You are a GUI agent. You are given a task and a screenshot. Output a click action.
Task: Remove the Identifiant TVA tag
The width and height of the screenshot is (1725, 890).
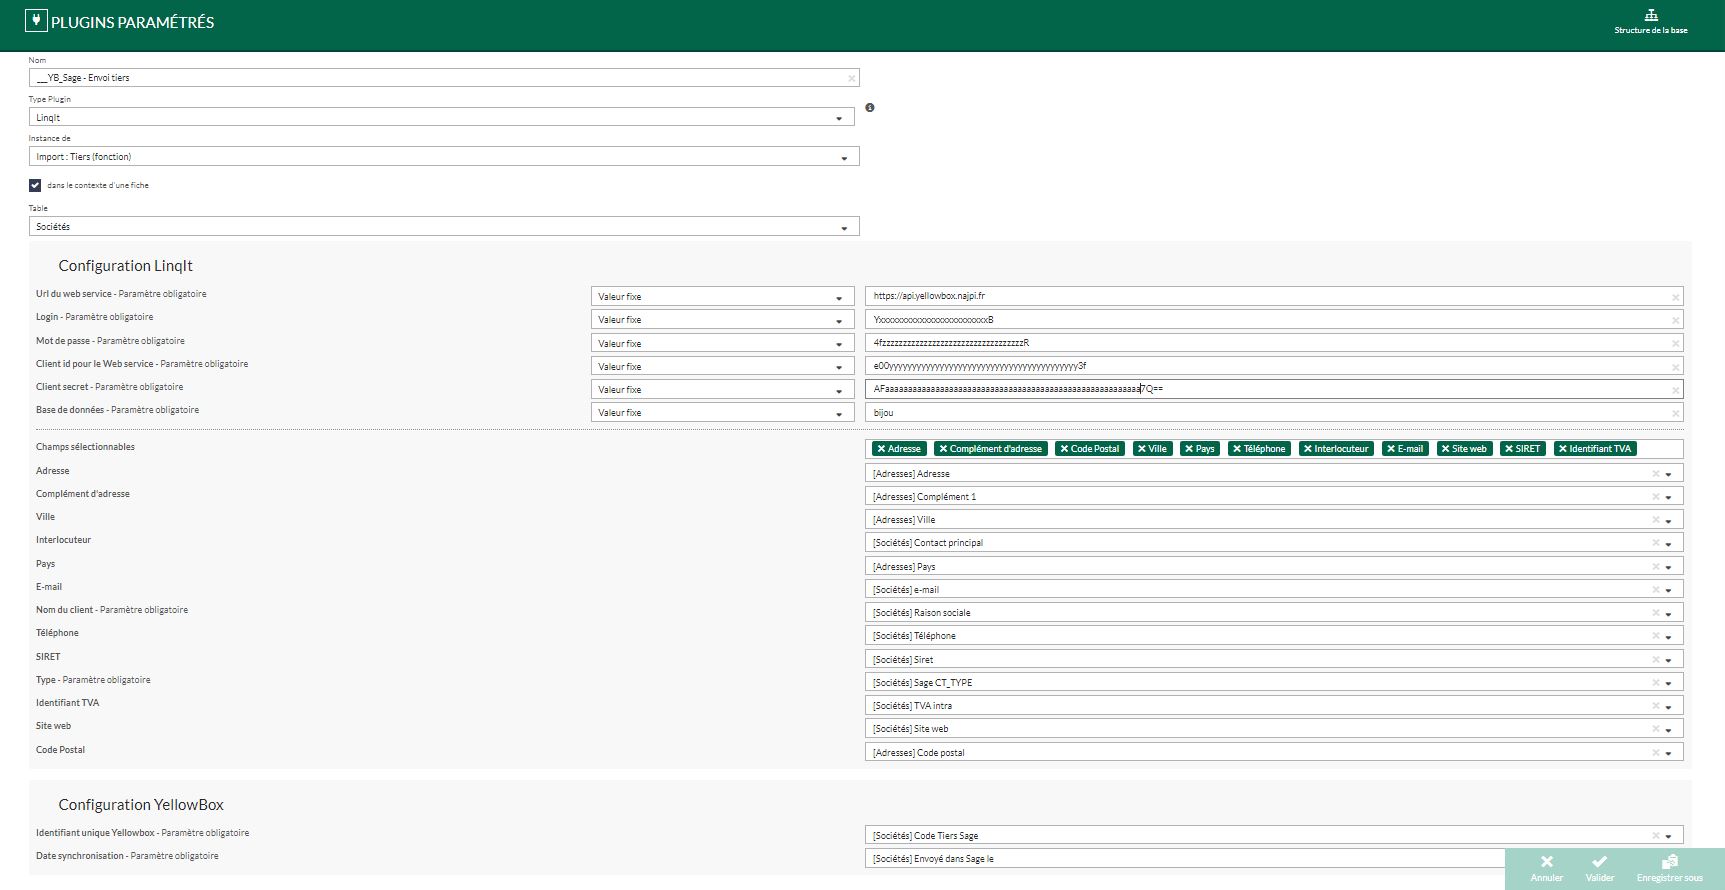(x=1563, y=449)
